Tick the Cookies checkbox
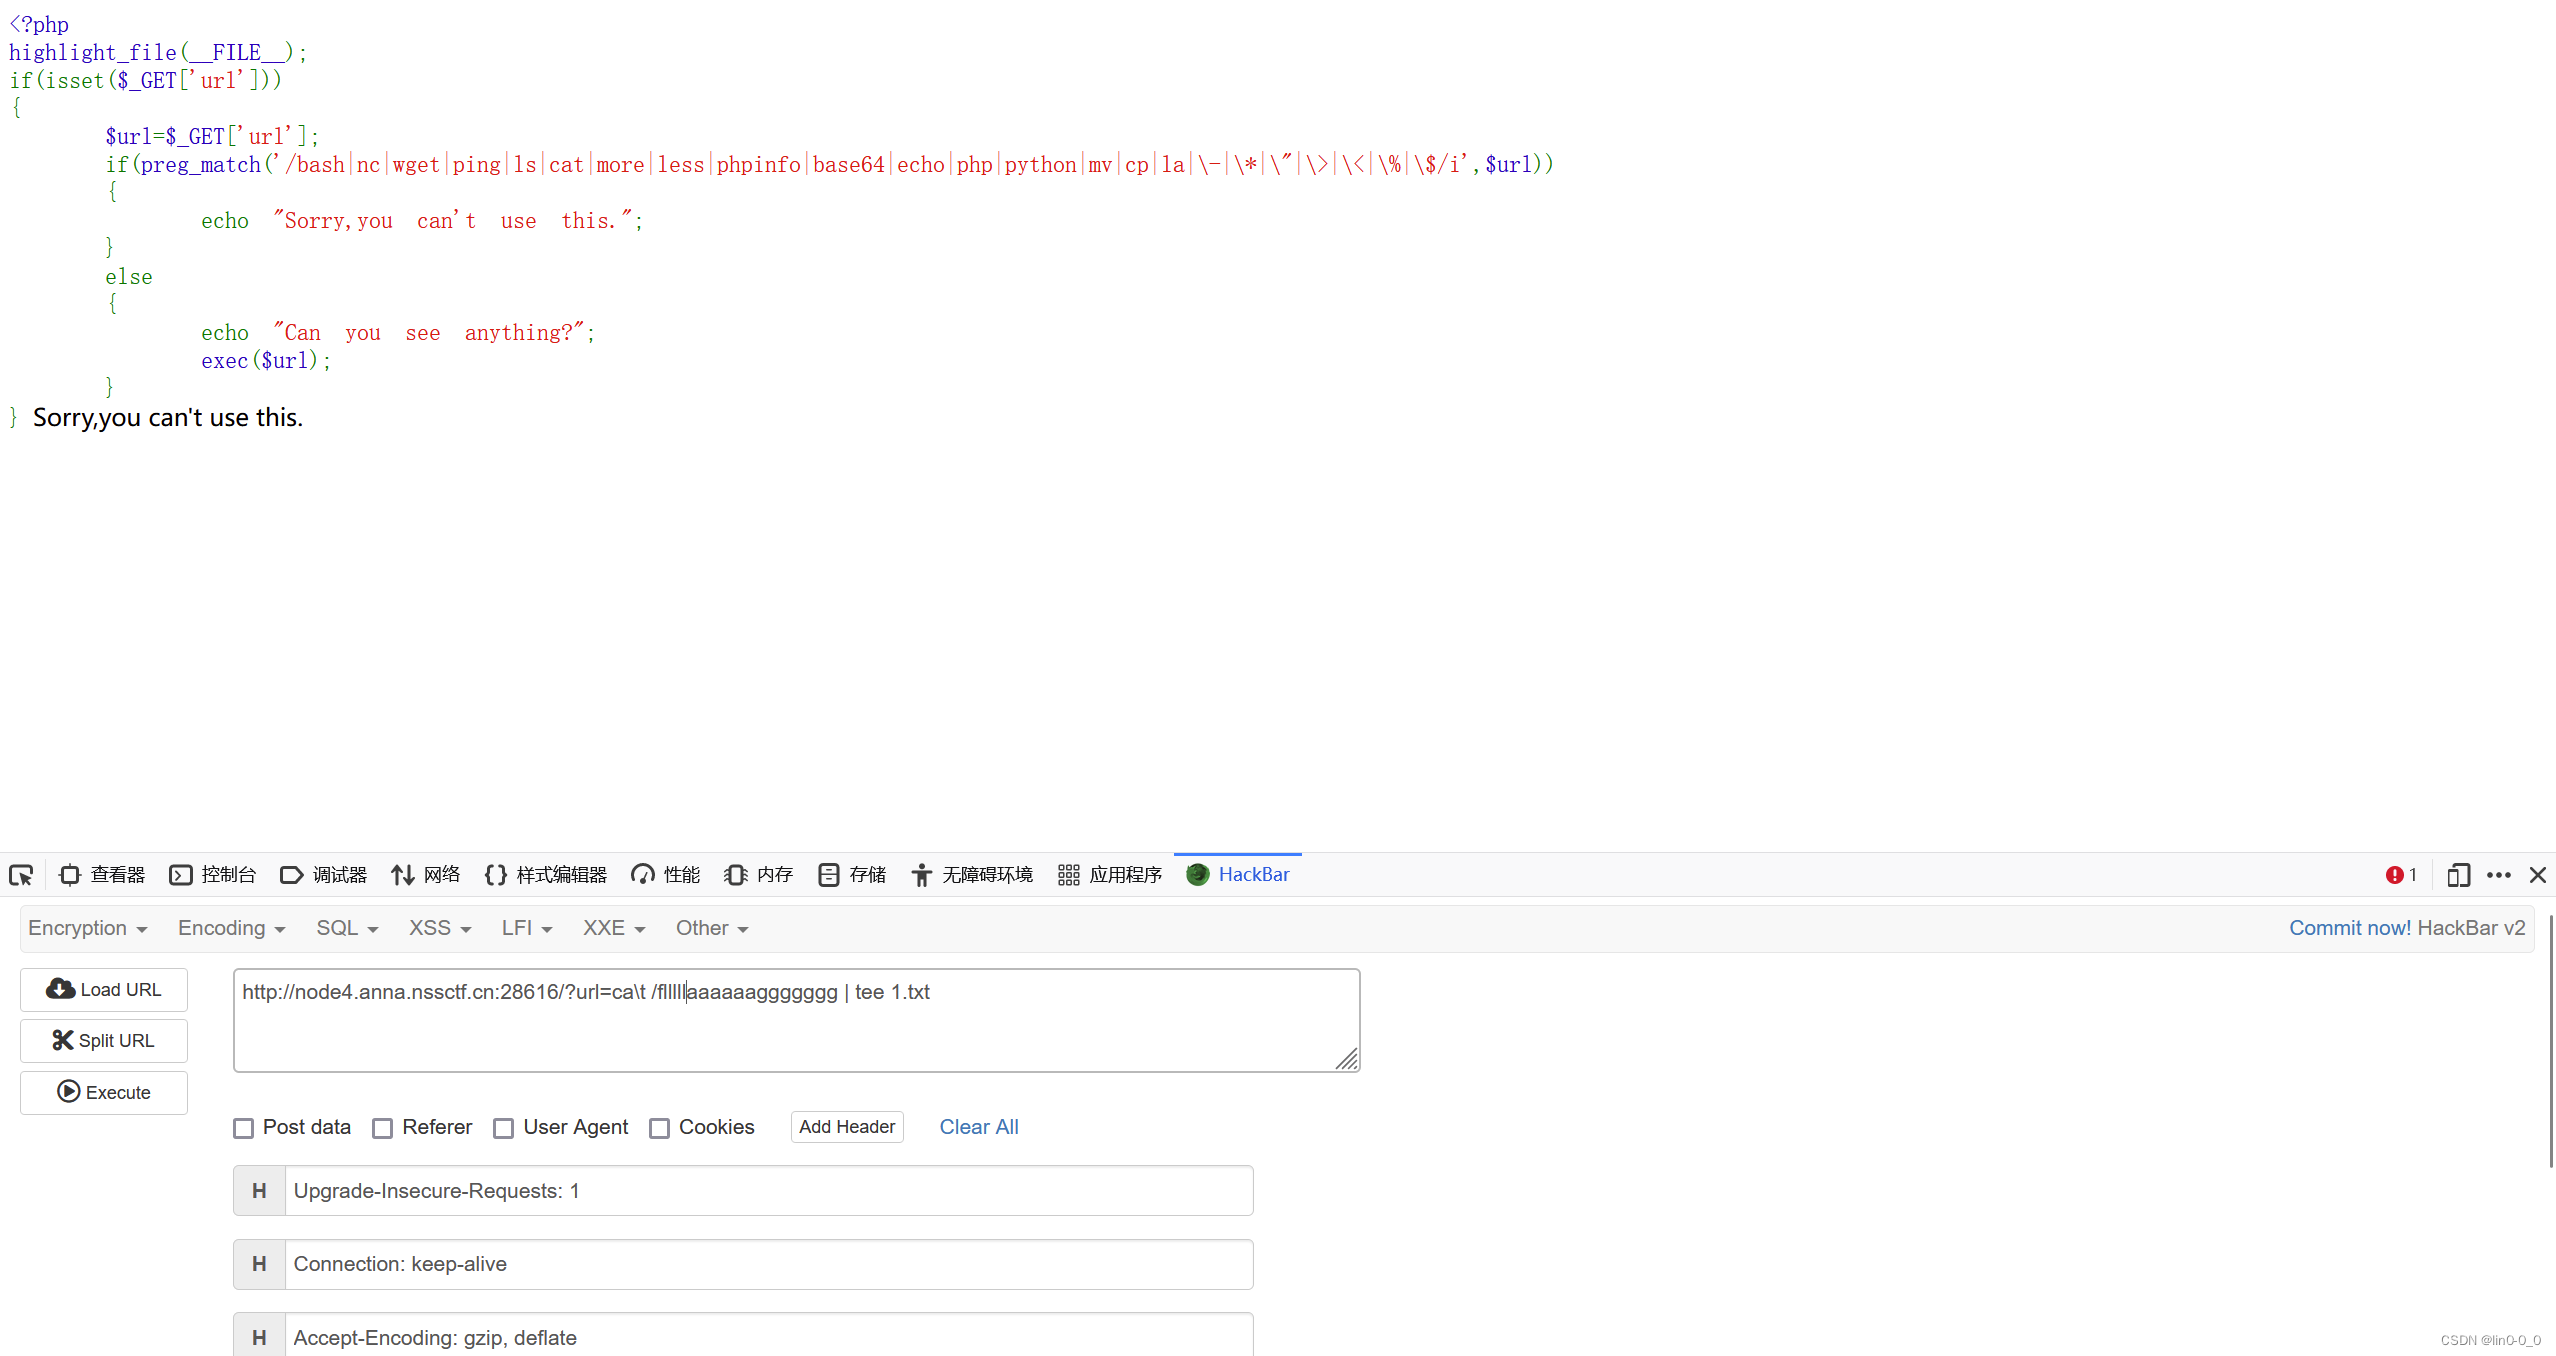This screenshot has height=1356, width=2556. click(x=660, y=1128)
